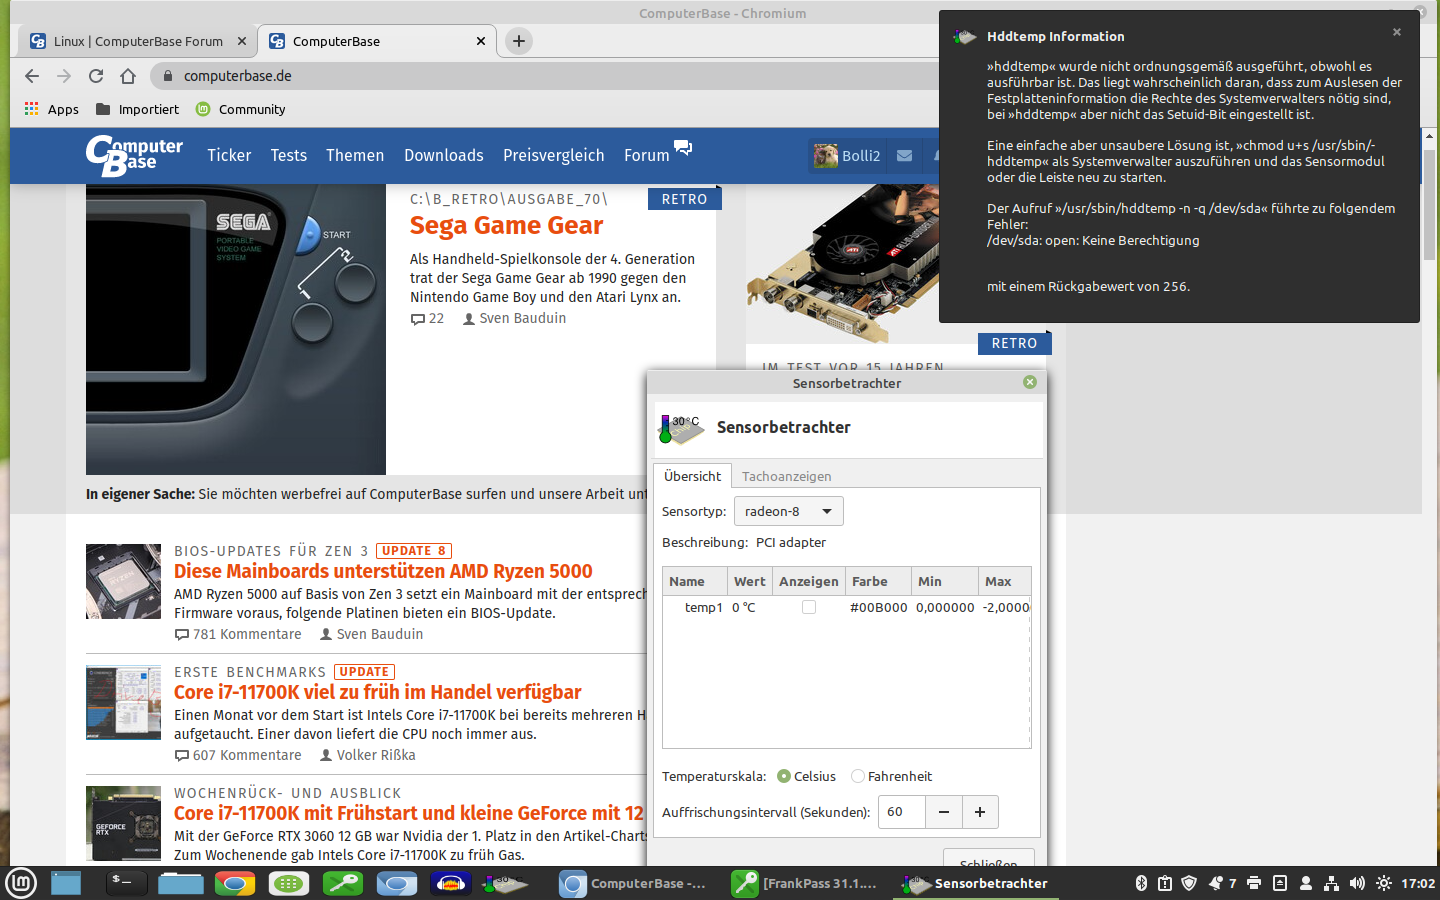Open the Community bookmark
Screen dimensions: 1440x900
[x=241, y=109]
